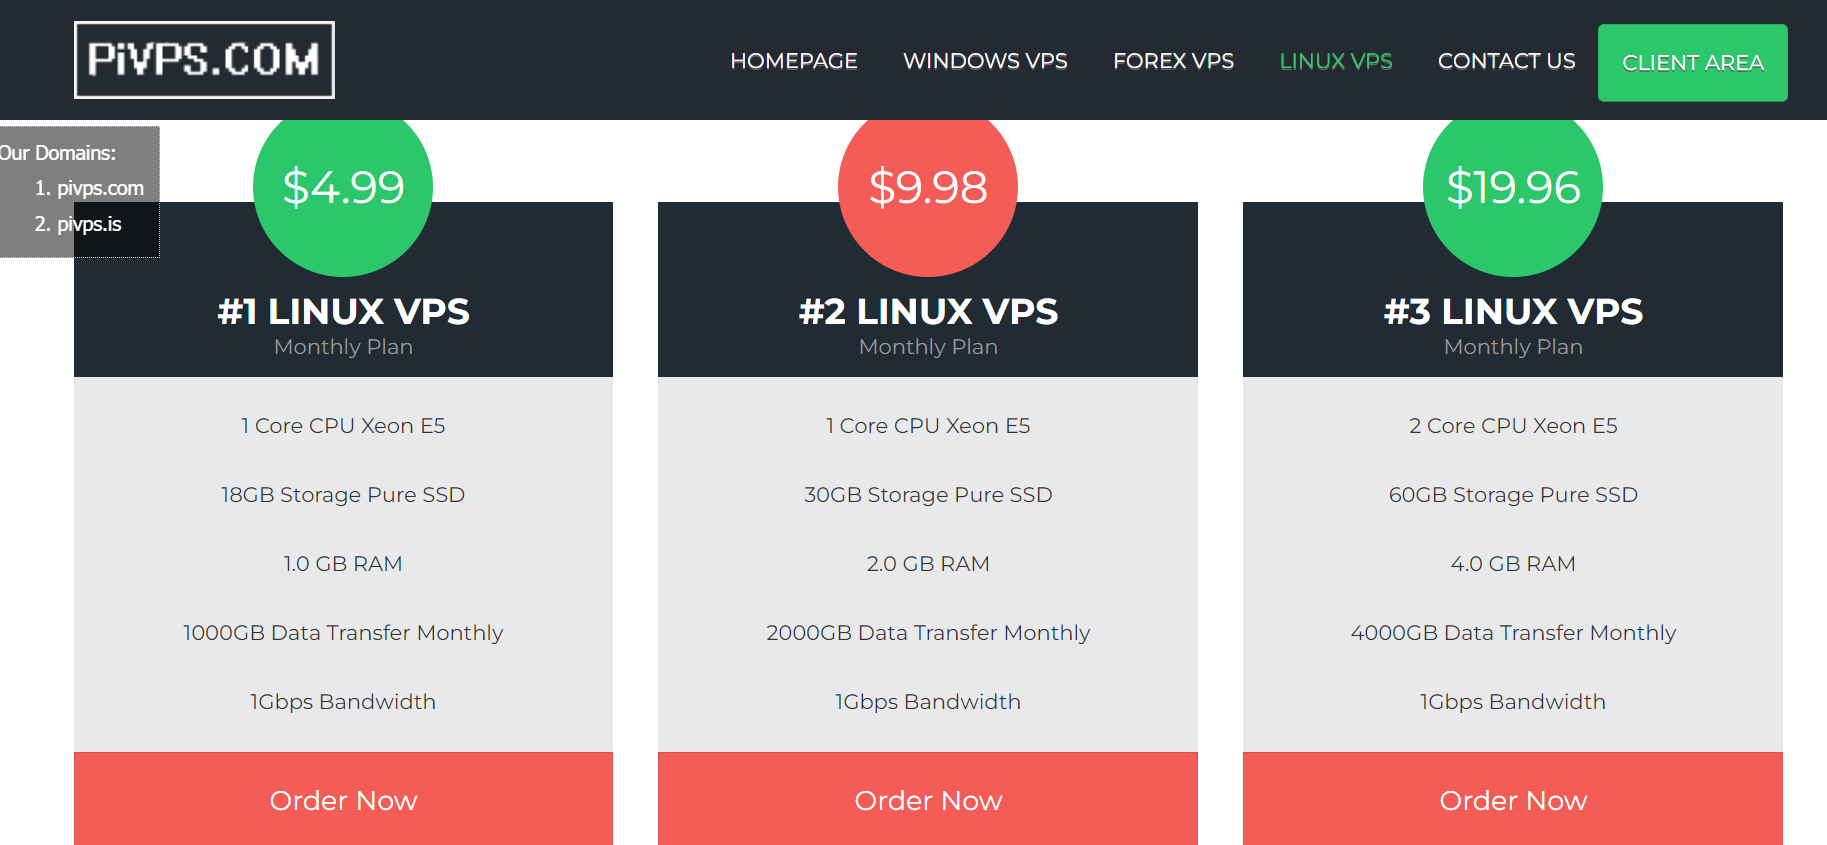Click '1Gbps Bandwidth' in #3 plan
This screenshot has height=845, width=1827.
click(x=1513, y=702)
